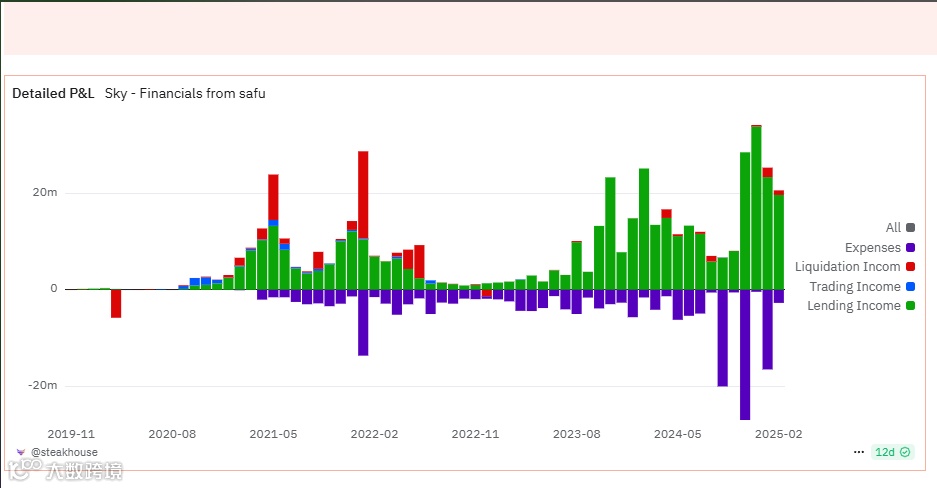This screenshot has height=488, width=937.
Task: Click the negative red bar after 2019-11
Action: tap(116, 303)
